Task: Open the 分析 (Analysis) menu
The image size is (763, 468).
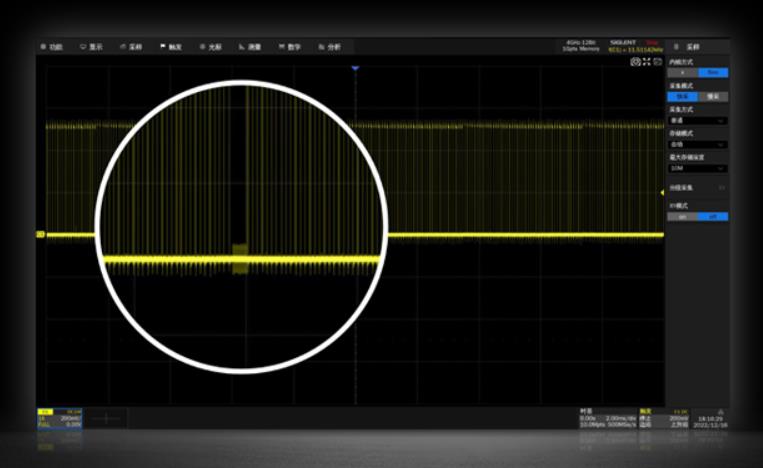Action: tap(329, 47)
